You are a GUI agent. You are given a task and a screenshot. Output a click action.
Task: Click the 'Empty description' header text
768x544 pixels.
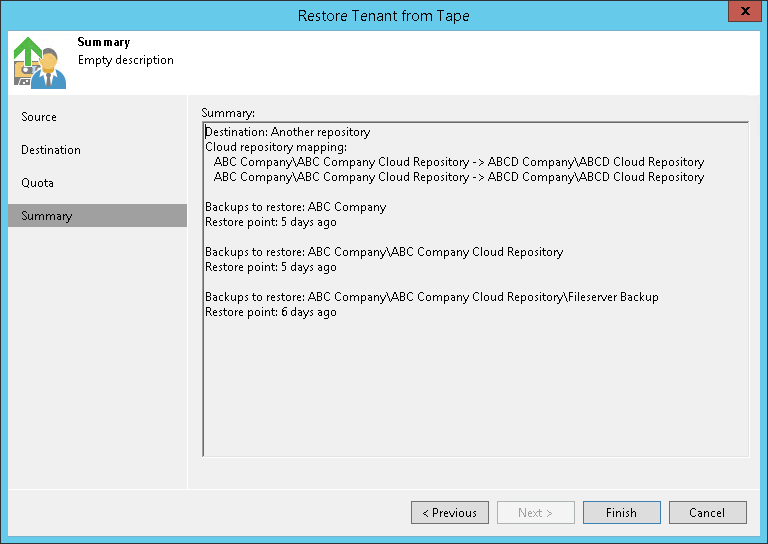click(126, 60)
